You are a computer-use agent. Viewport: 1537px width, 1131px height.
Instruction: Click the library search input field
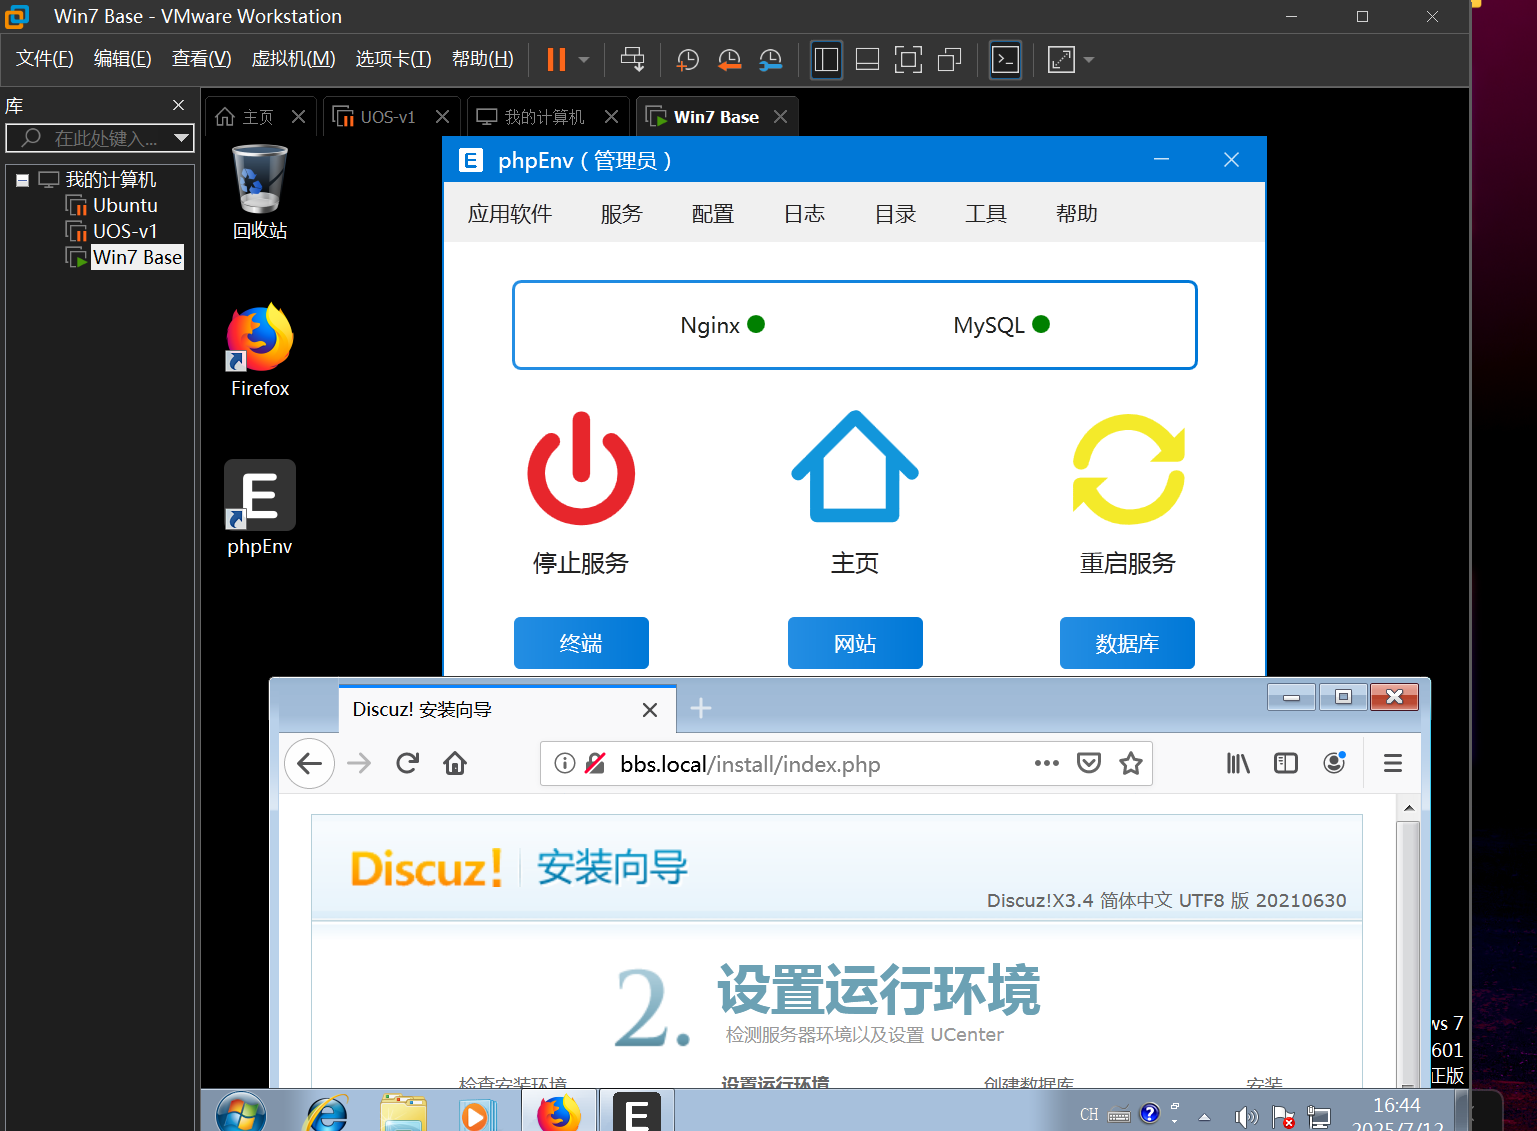88,138
